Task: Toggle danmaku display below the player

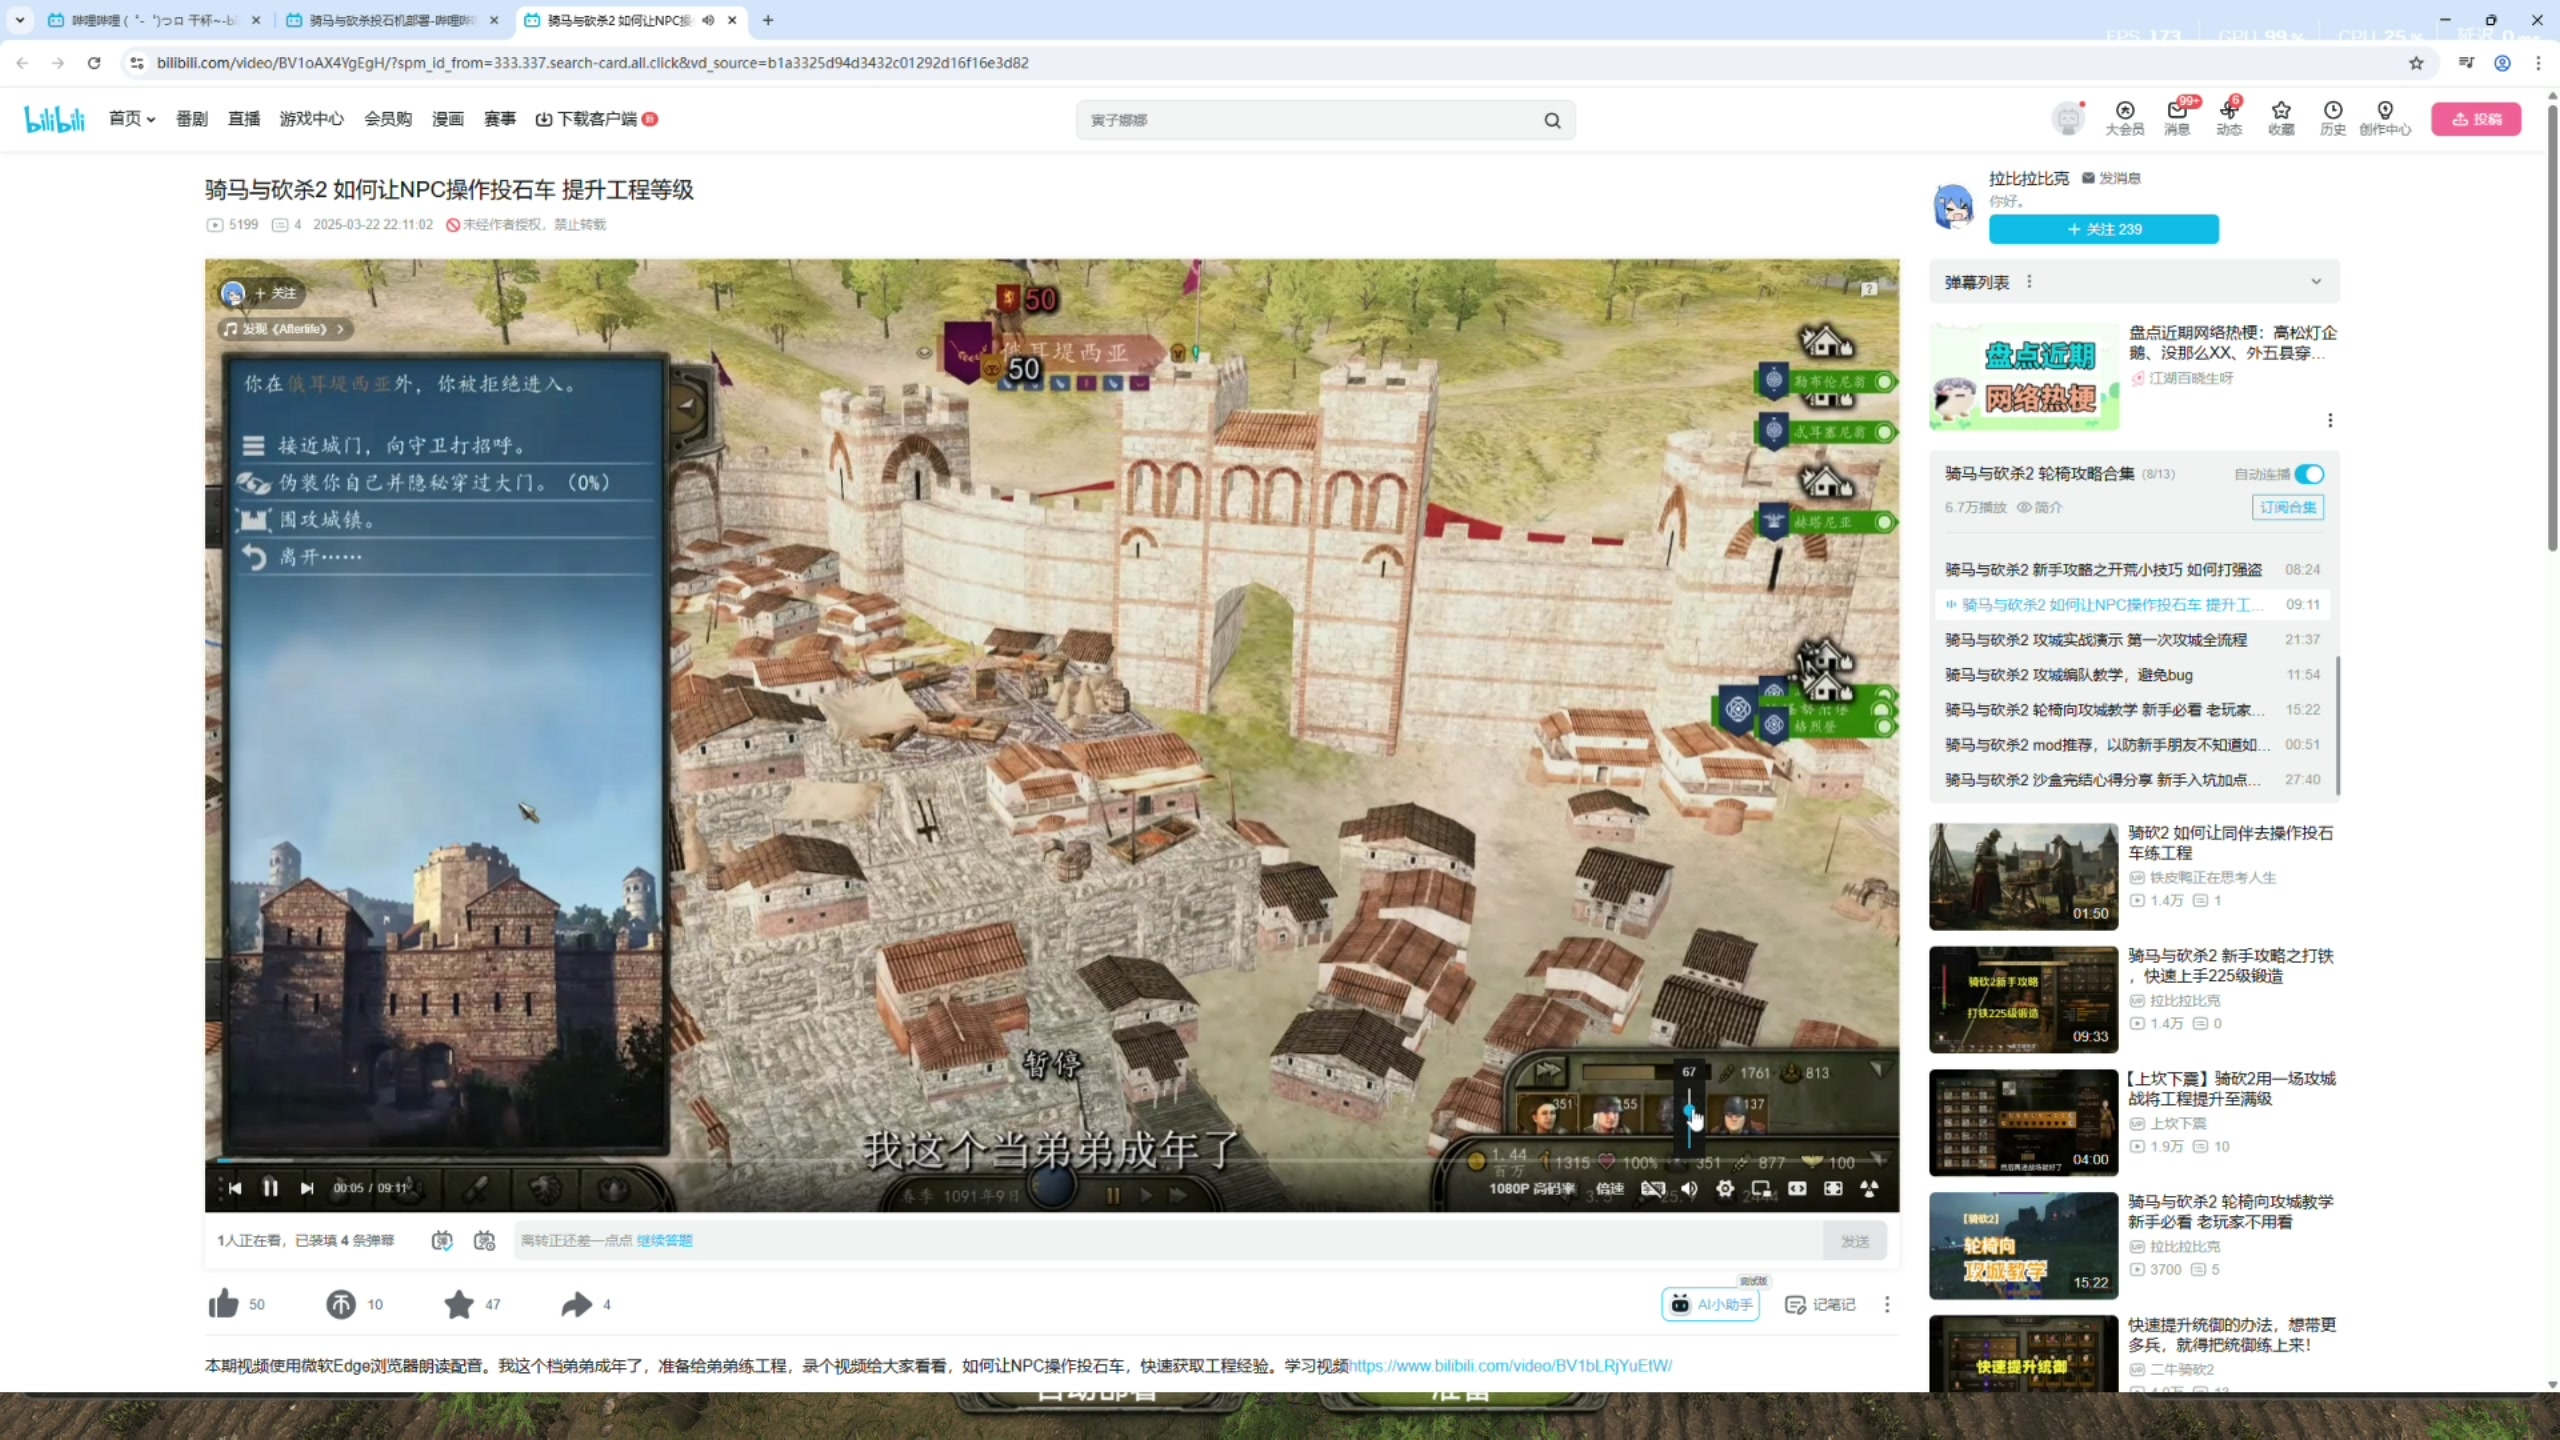Action: click(x=442, y=1240)
